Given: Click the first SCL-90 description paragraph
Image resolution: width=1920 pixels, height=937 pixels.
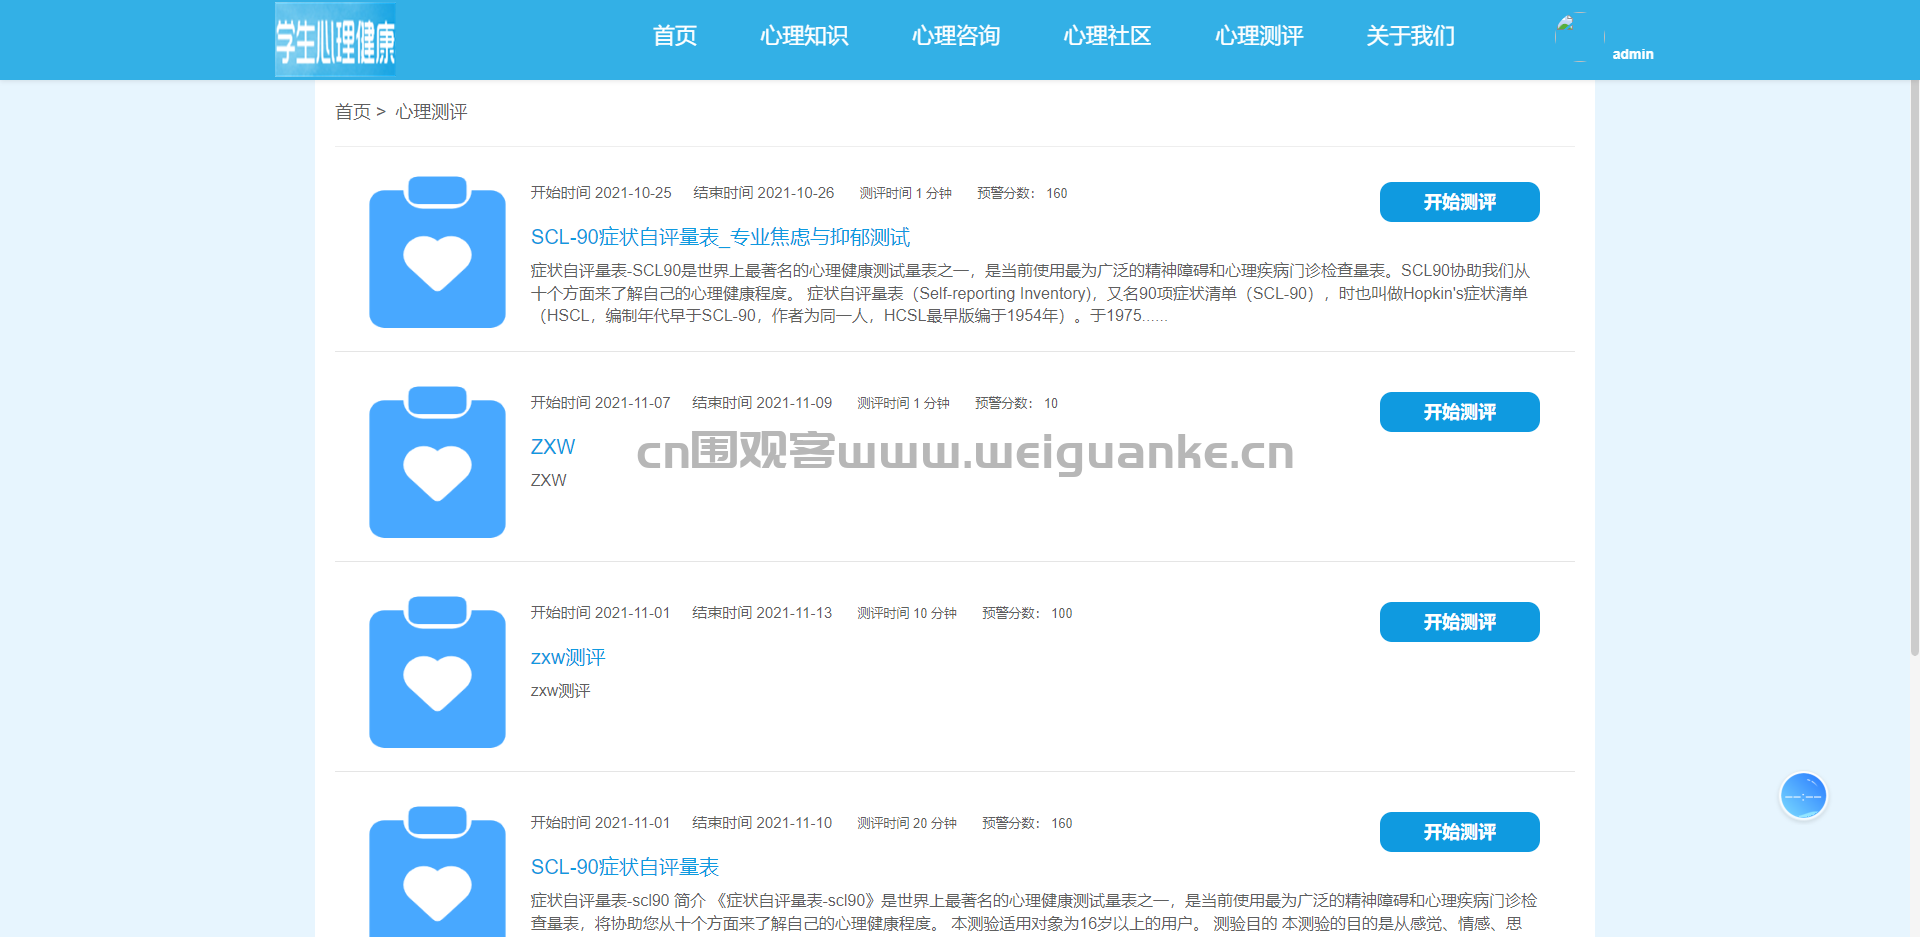Looking at the screenshot, I should [x=1030, y=293].
